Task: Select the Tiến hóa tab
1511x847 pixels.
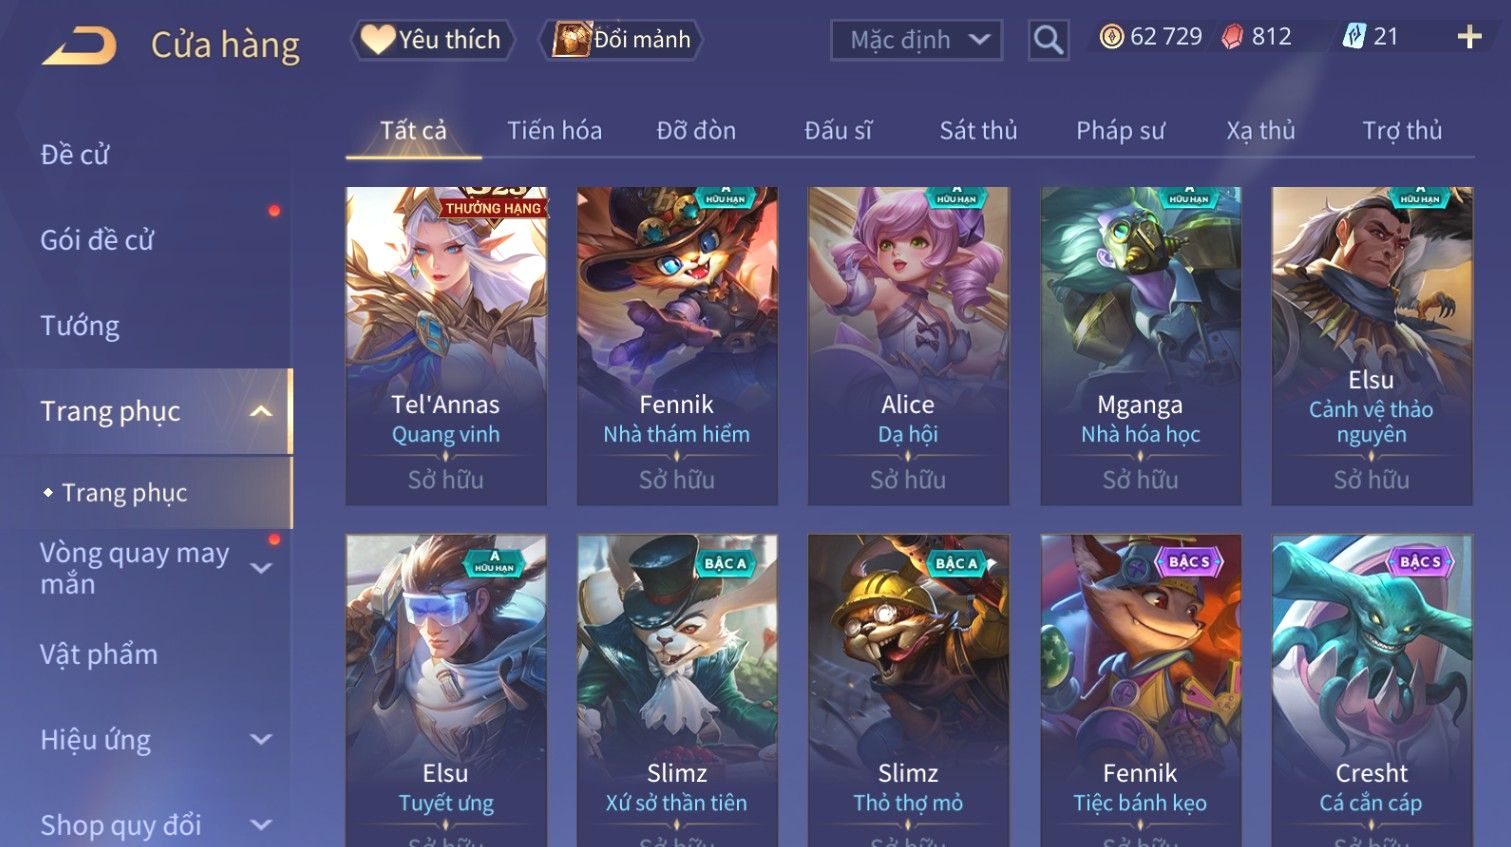Action: click(x=554, y=130)
